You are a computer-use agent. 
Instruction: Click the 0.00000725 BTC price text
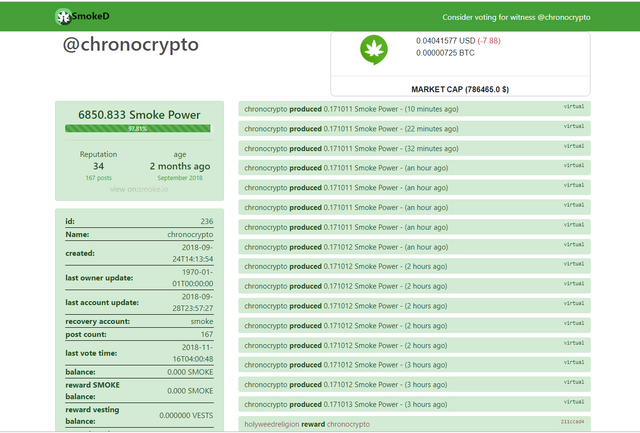445,53
